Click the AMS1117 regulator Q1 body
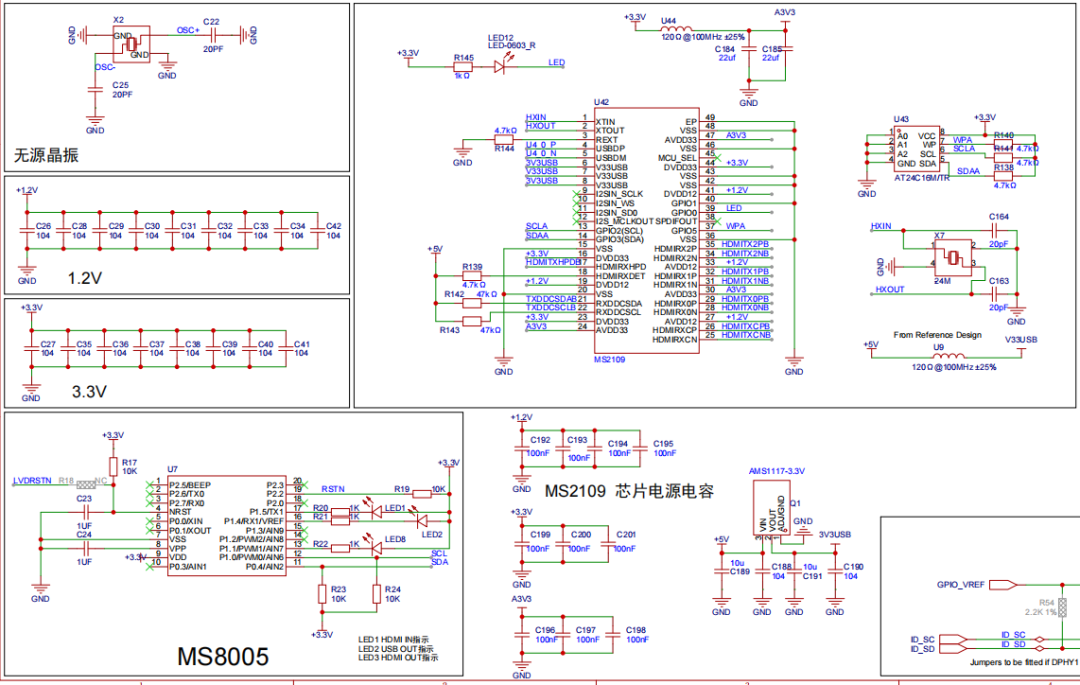Screen dimensions: 1080x685 pos(771,508)
